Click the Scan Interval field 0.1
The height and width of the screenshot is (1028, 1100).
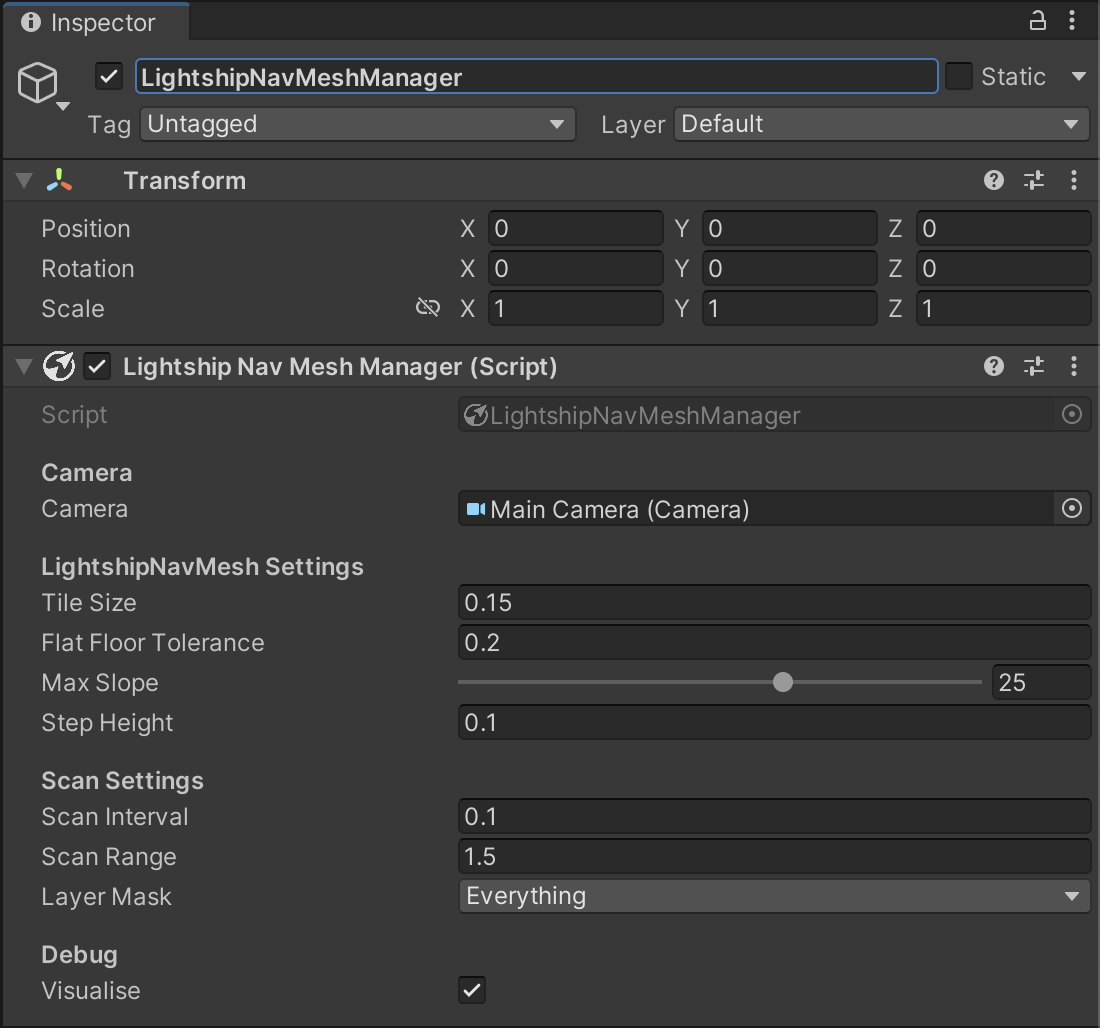click(774, 816)
